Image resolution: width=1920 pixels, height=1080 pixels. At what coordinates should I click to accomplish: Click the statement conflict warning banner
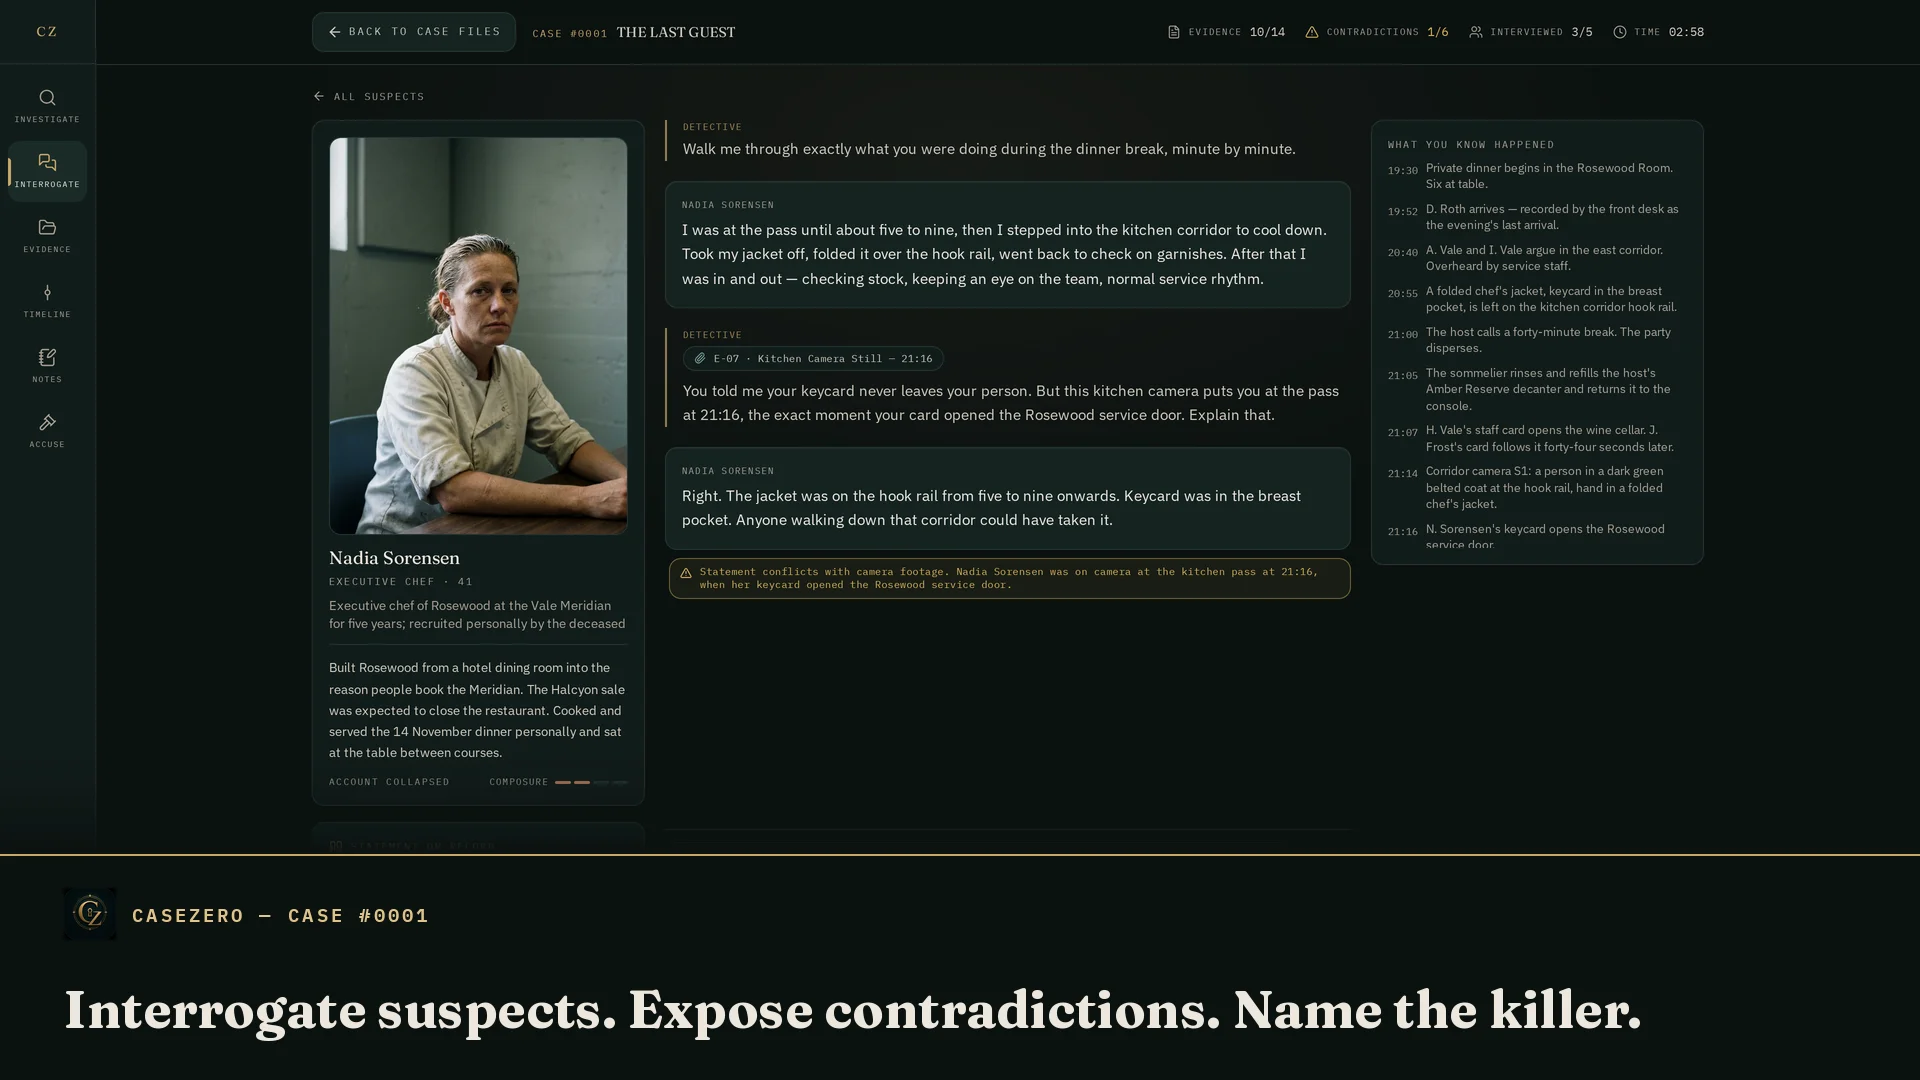(x=1009, y=578)
